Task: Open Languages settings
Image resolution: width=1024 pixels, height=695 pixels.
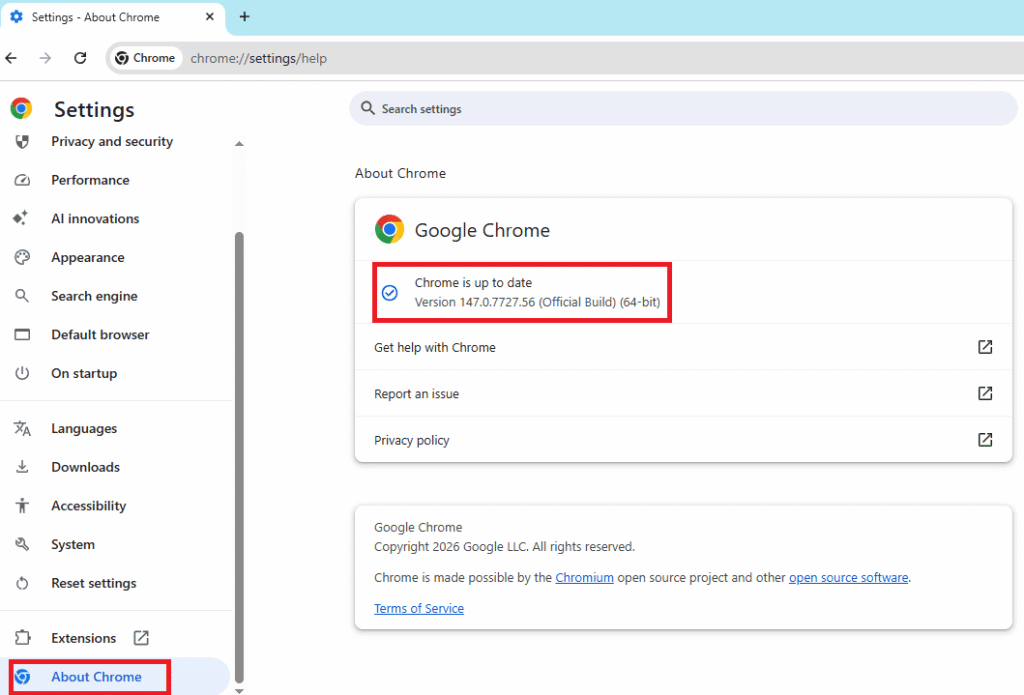Action: click(x=84, y=428)
